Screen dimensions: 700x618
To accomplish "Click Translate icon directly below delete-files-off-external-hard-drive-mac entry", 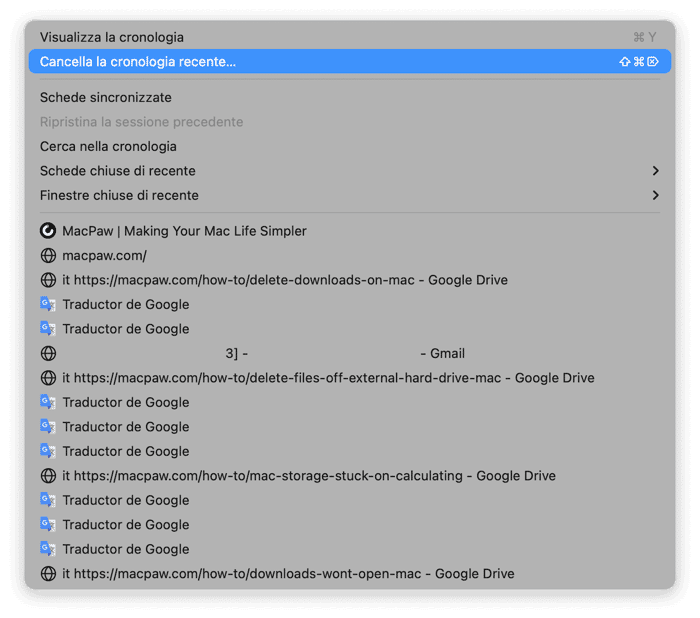I will (48, 402).
